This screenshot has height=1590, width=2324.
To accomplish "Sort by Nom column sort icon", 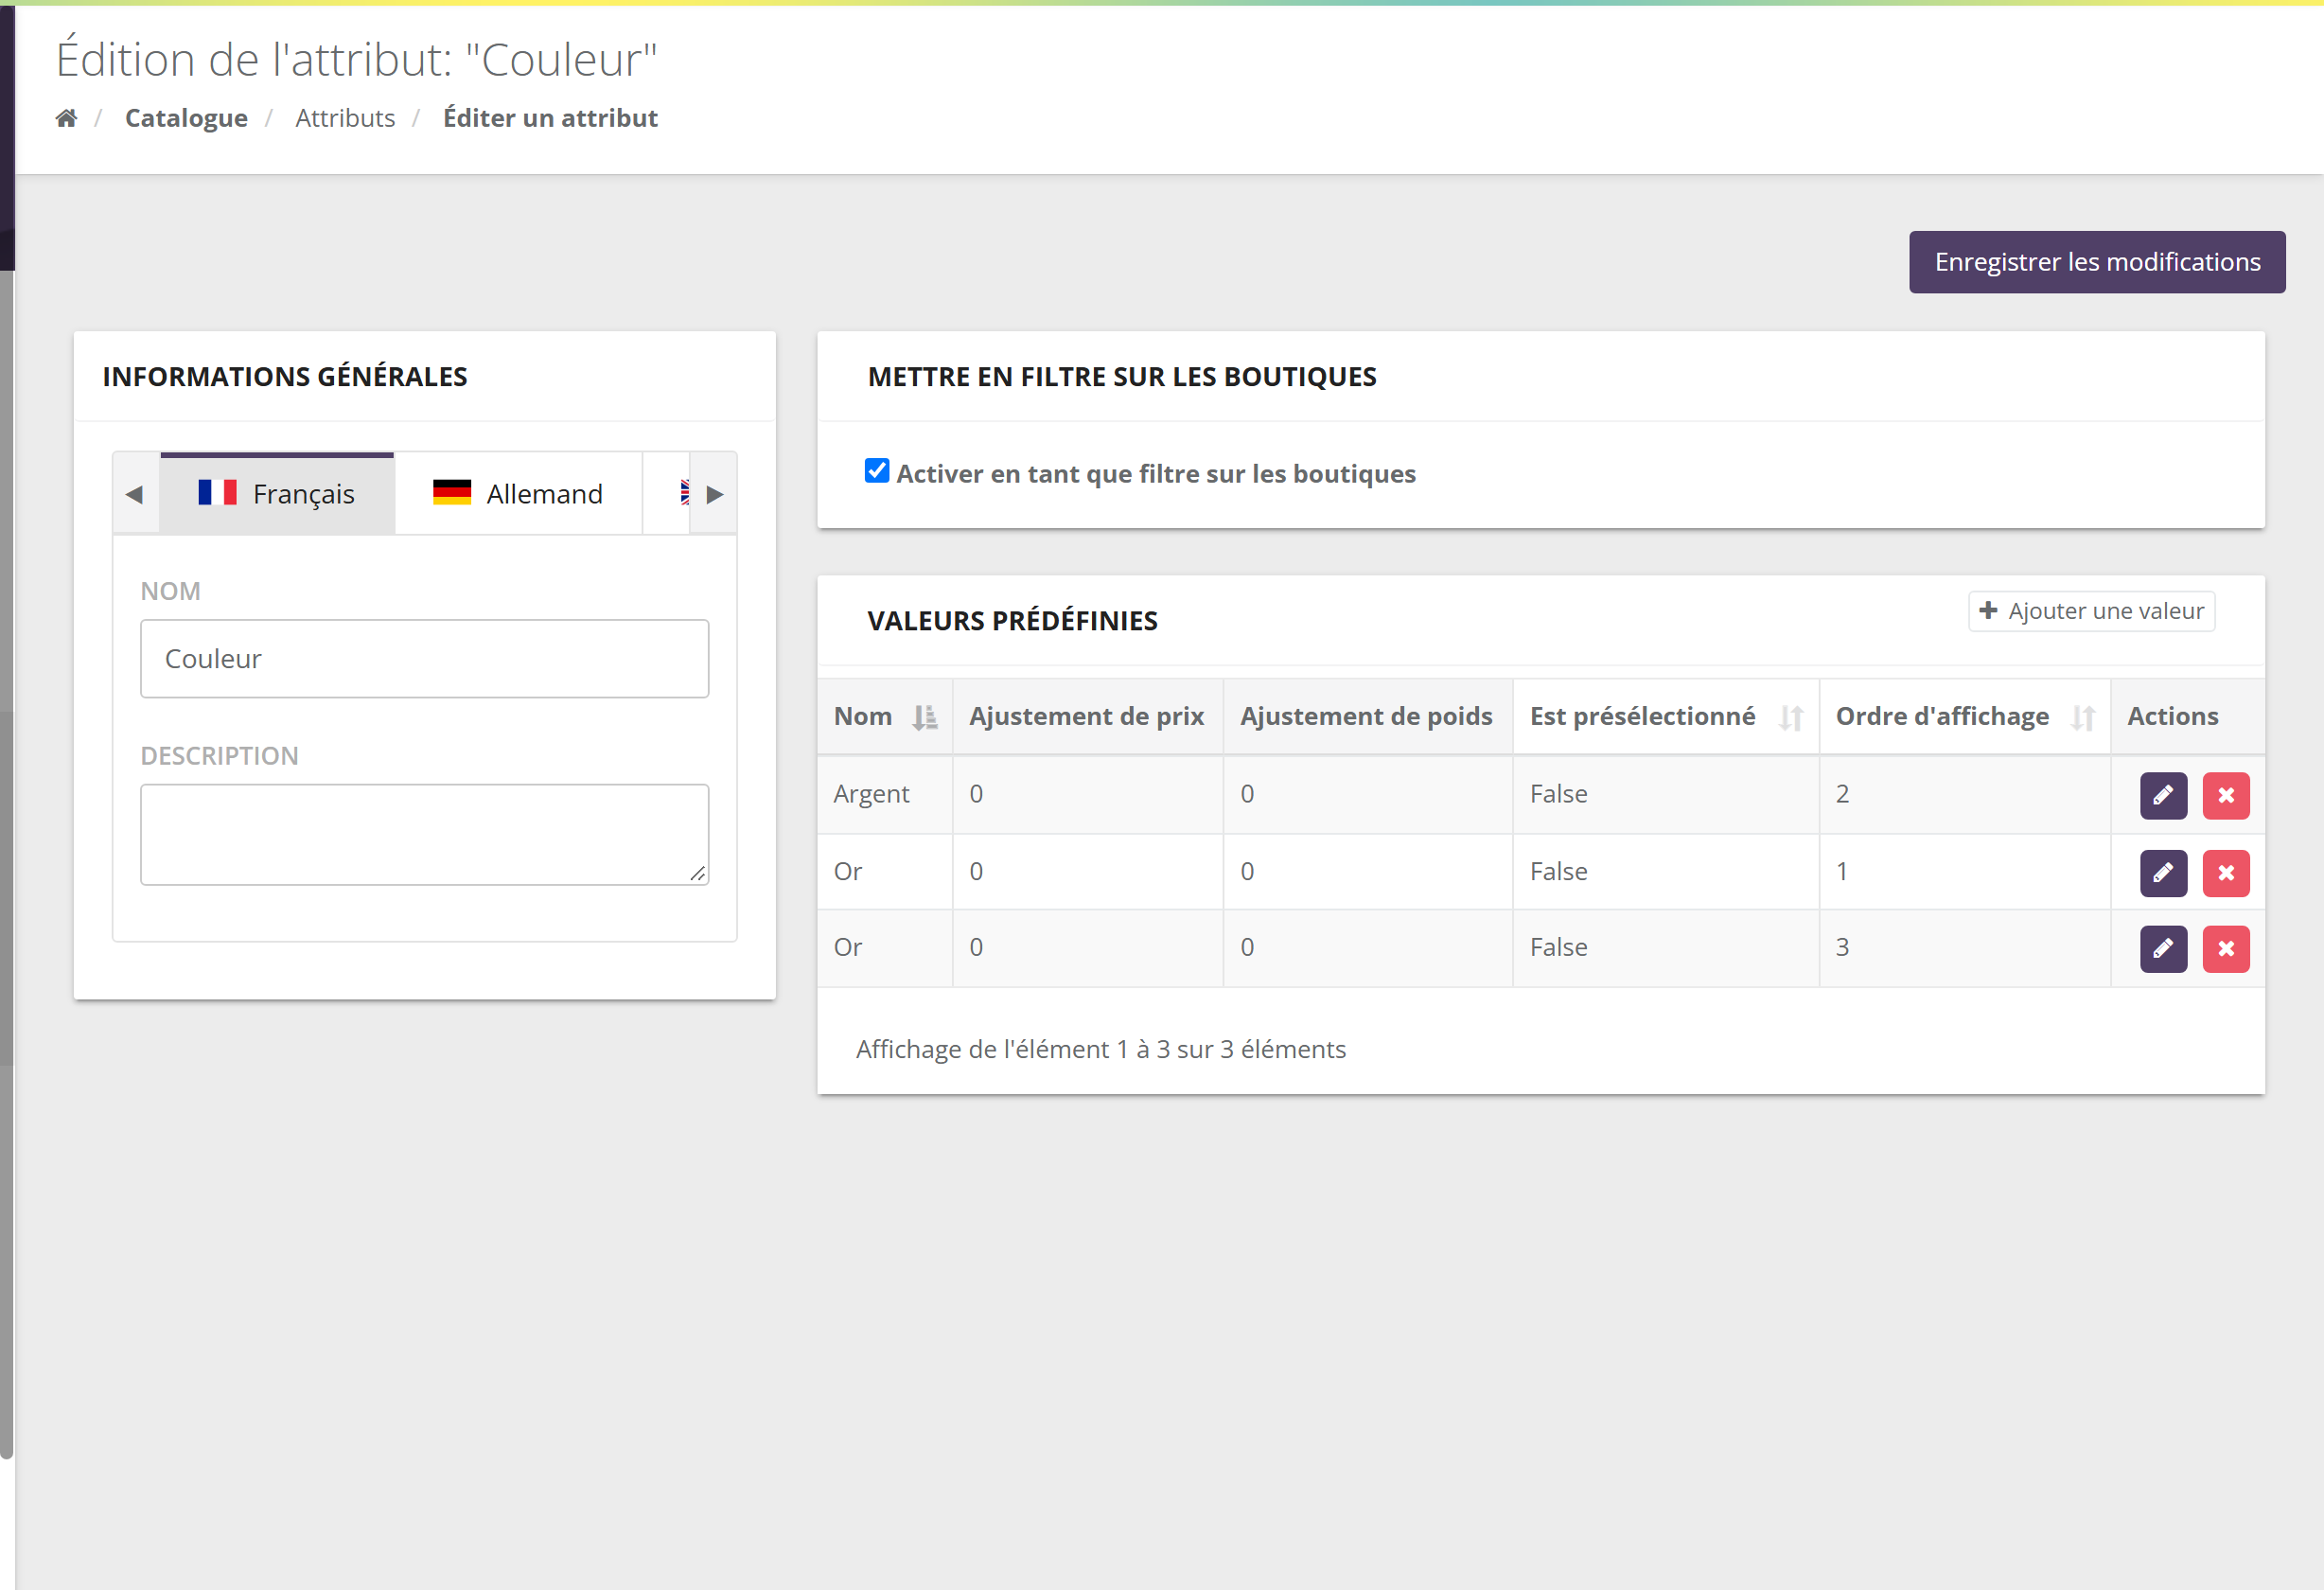I will coord(924,717).
